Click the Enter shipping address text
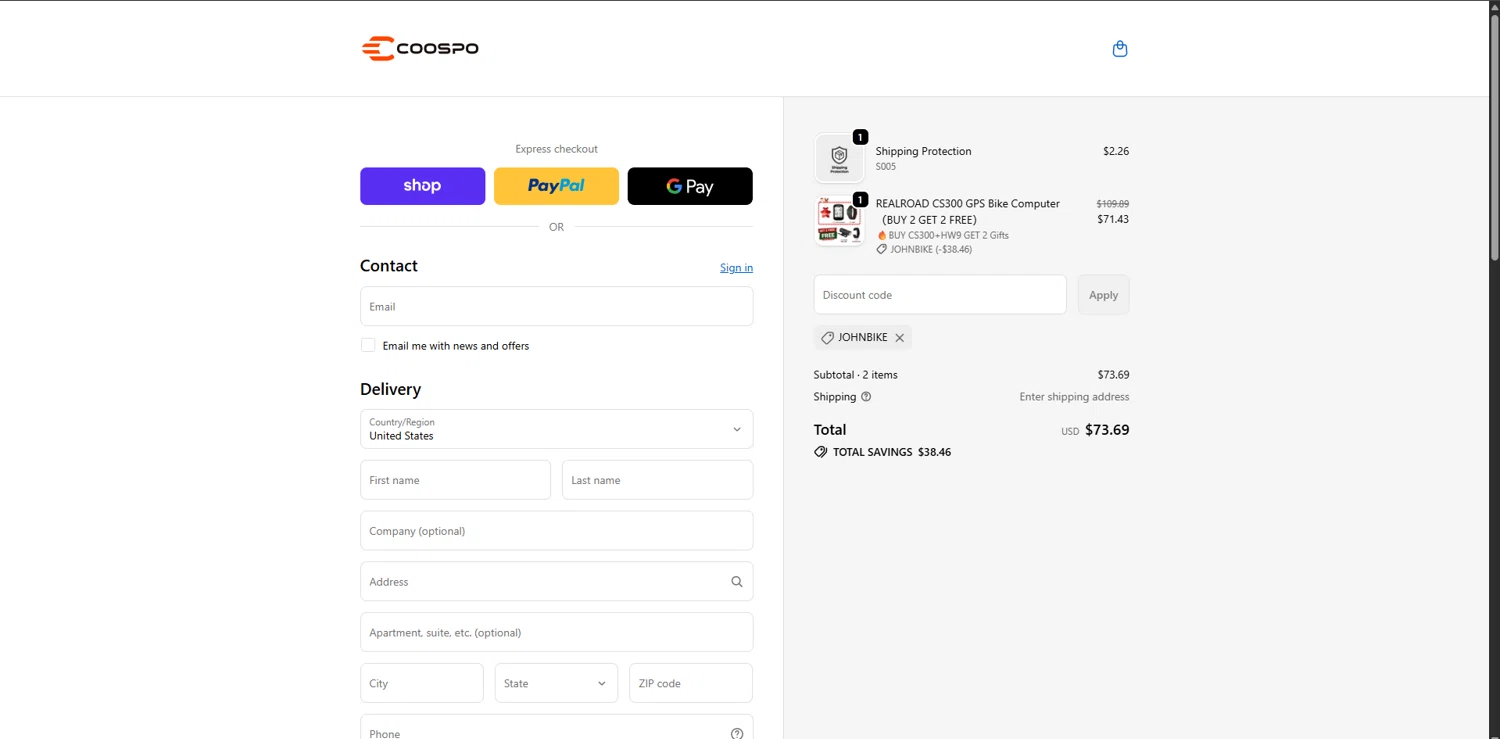Image resolution: width=1500 pixels, height=739 pixels. 1074,397
